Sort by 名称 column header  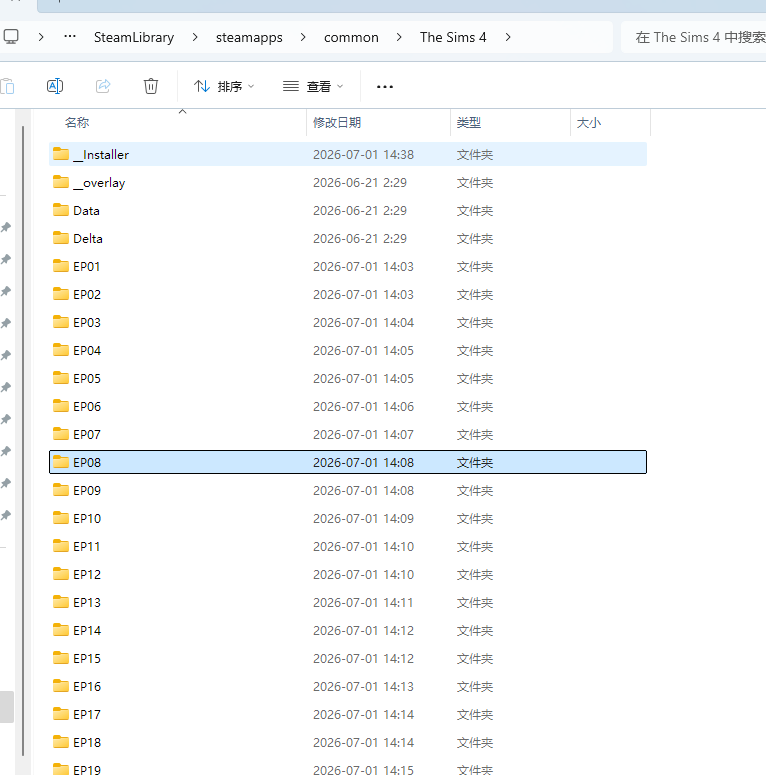coord(178,123)
